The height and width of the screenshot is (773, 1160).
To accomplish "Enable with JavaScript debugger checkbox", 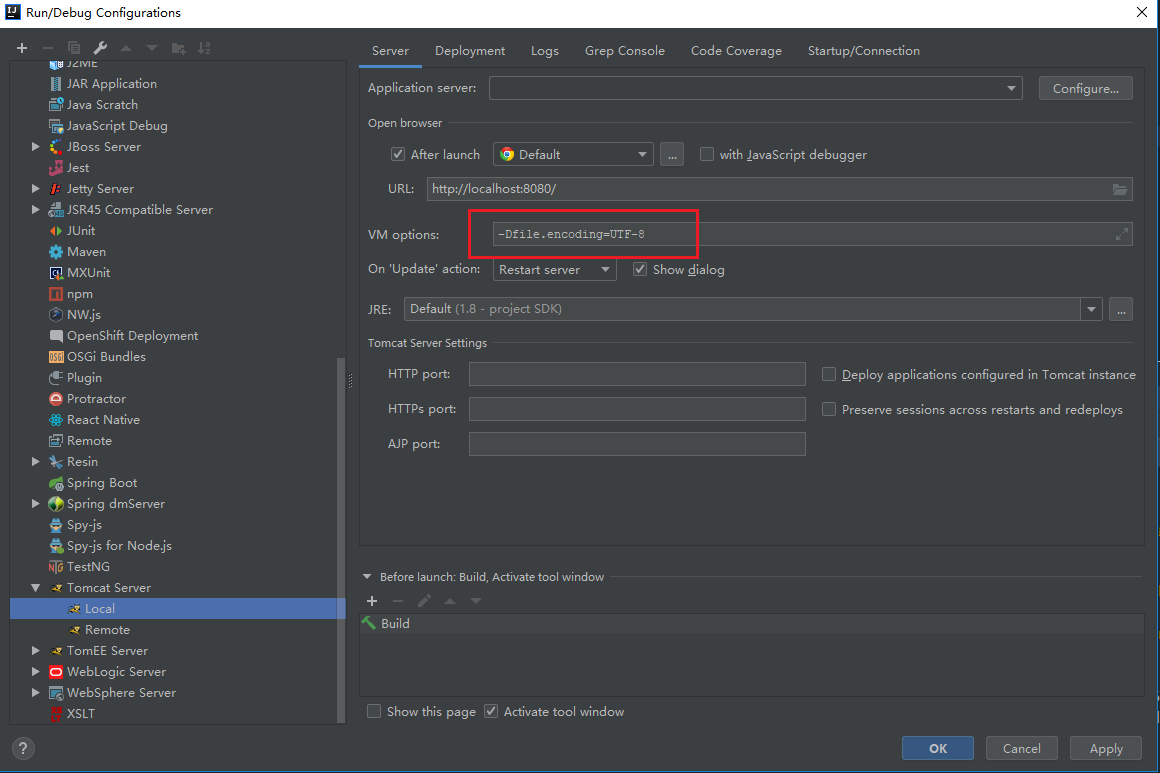I will (x=707, y=155).
